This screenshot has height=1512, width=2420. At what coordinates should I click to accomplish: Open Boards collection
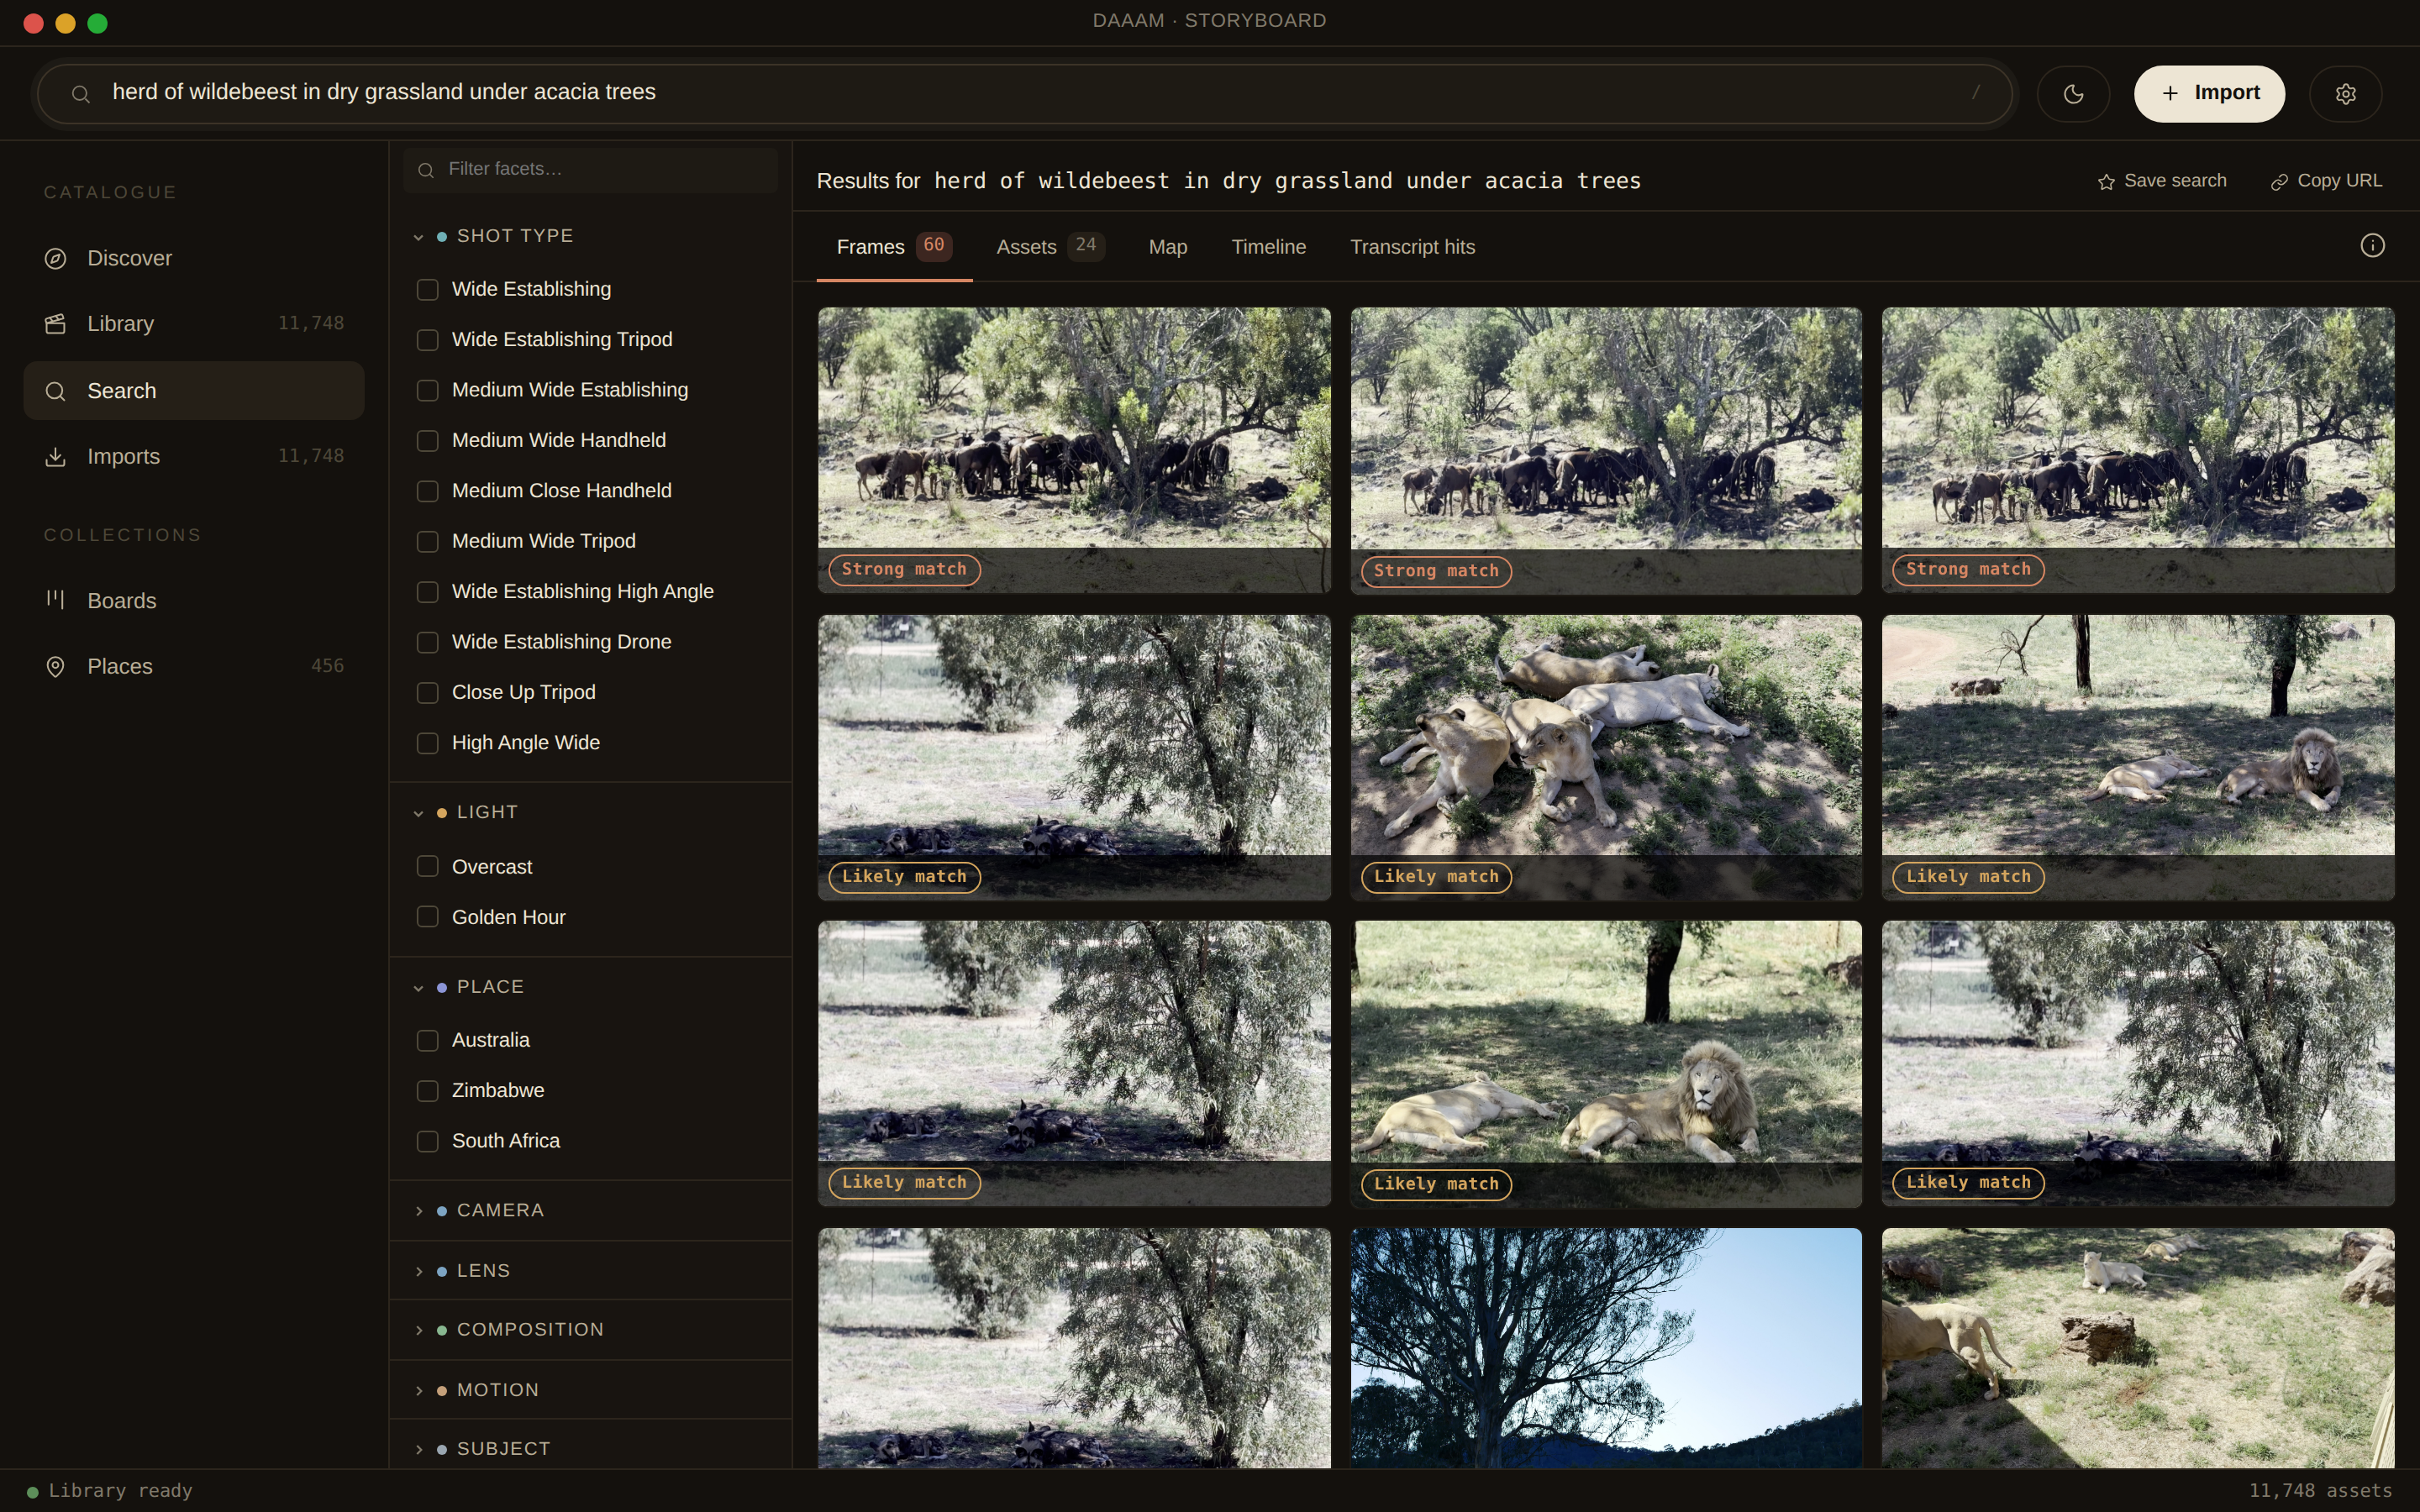click(x=194, y=601)
